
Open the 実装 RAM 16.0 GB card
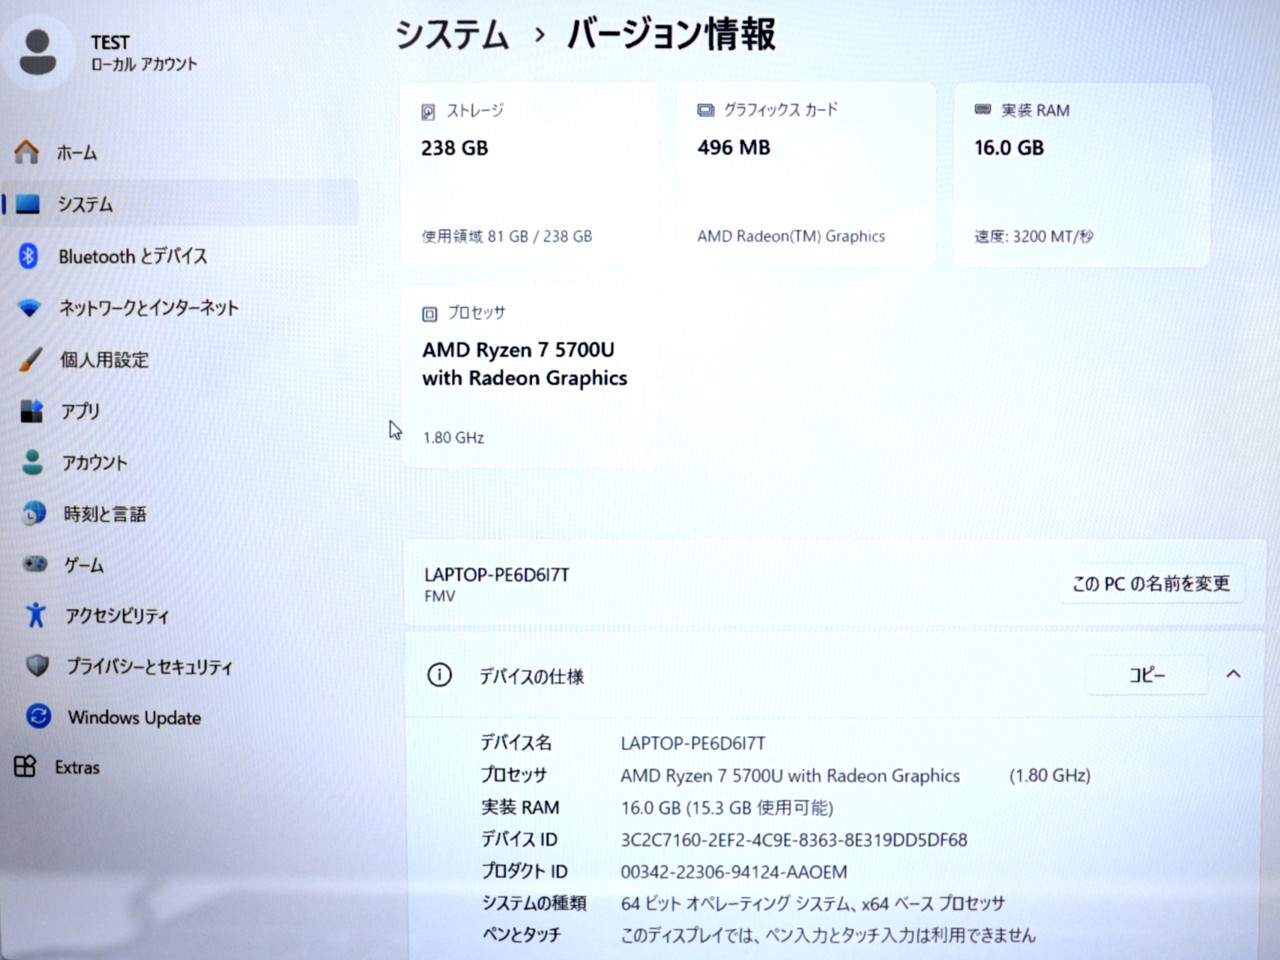point(1081,175)
